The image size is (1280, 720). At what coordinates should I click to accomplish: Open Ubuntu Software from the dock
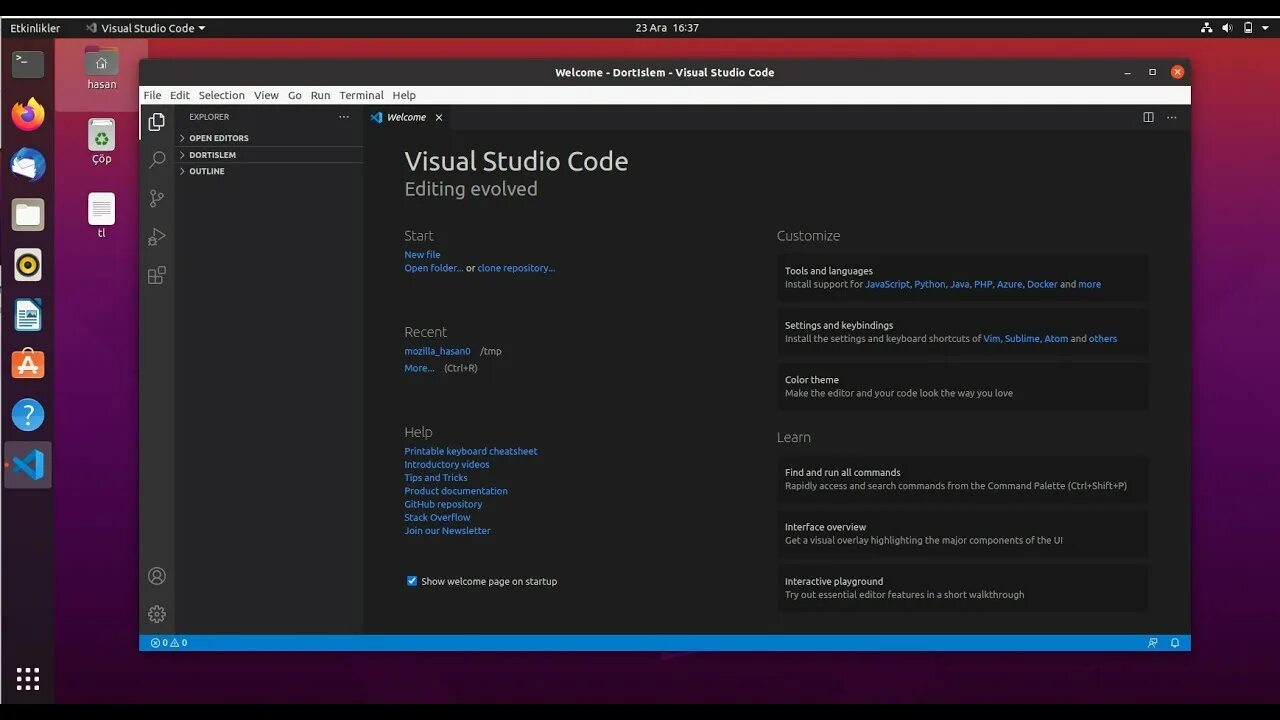coord(28,365)
